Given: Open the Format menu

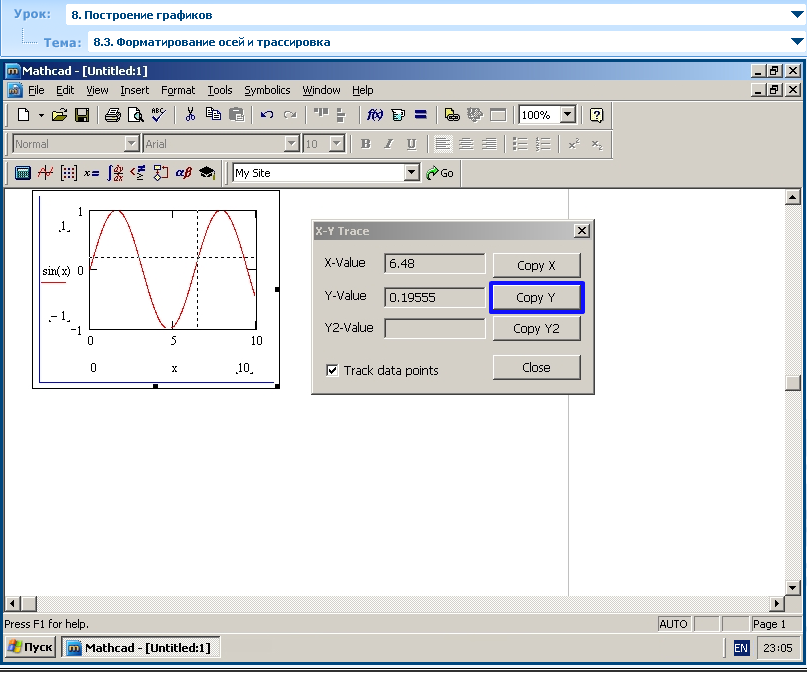Looking at the screenshot, I should tap(178, 90).
